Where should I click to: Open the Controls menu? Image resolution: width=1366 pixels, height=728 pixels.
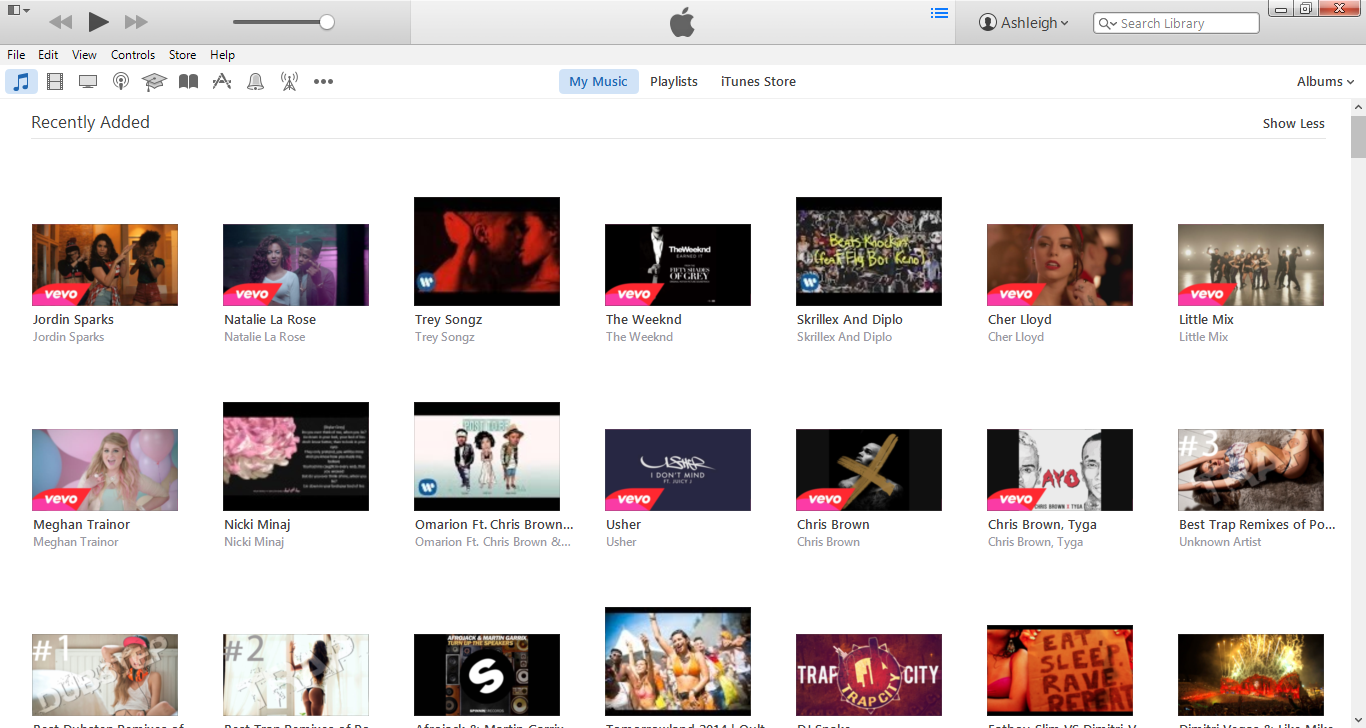click(133, 55)
